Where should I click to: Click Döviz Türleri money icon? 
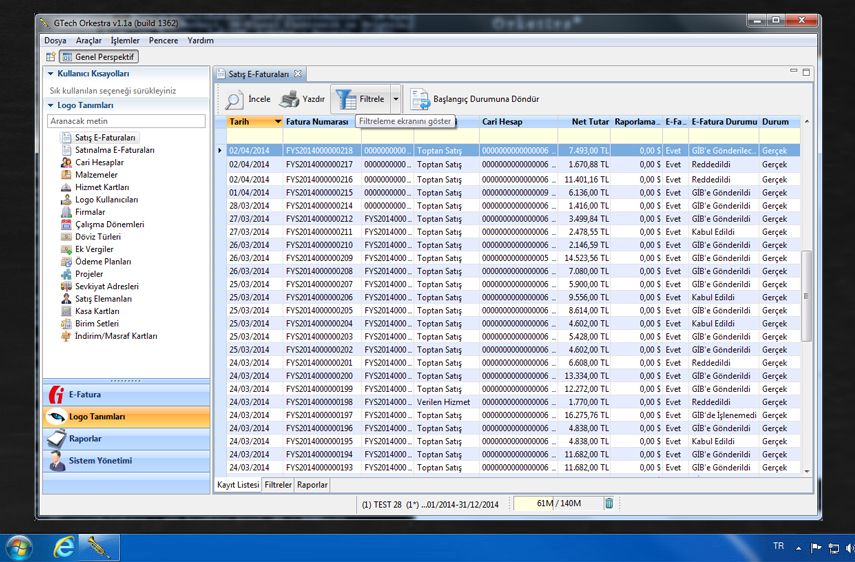[x=67, y=237]
